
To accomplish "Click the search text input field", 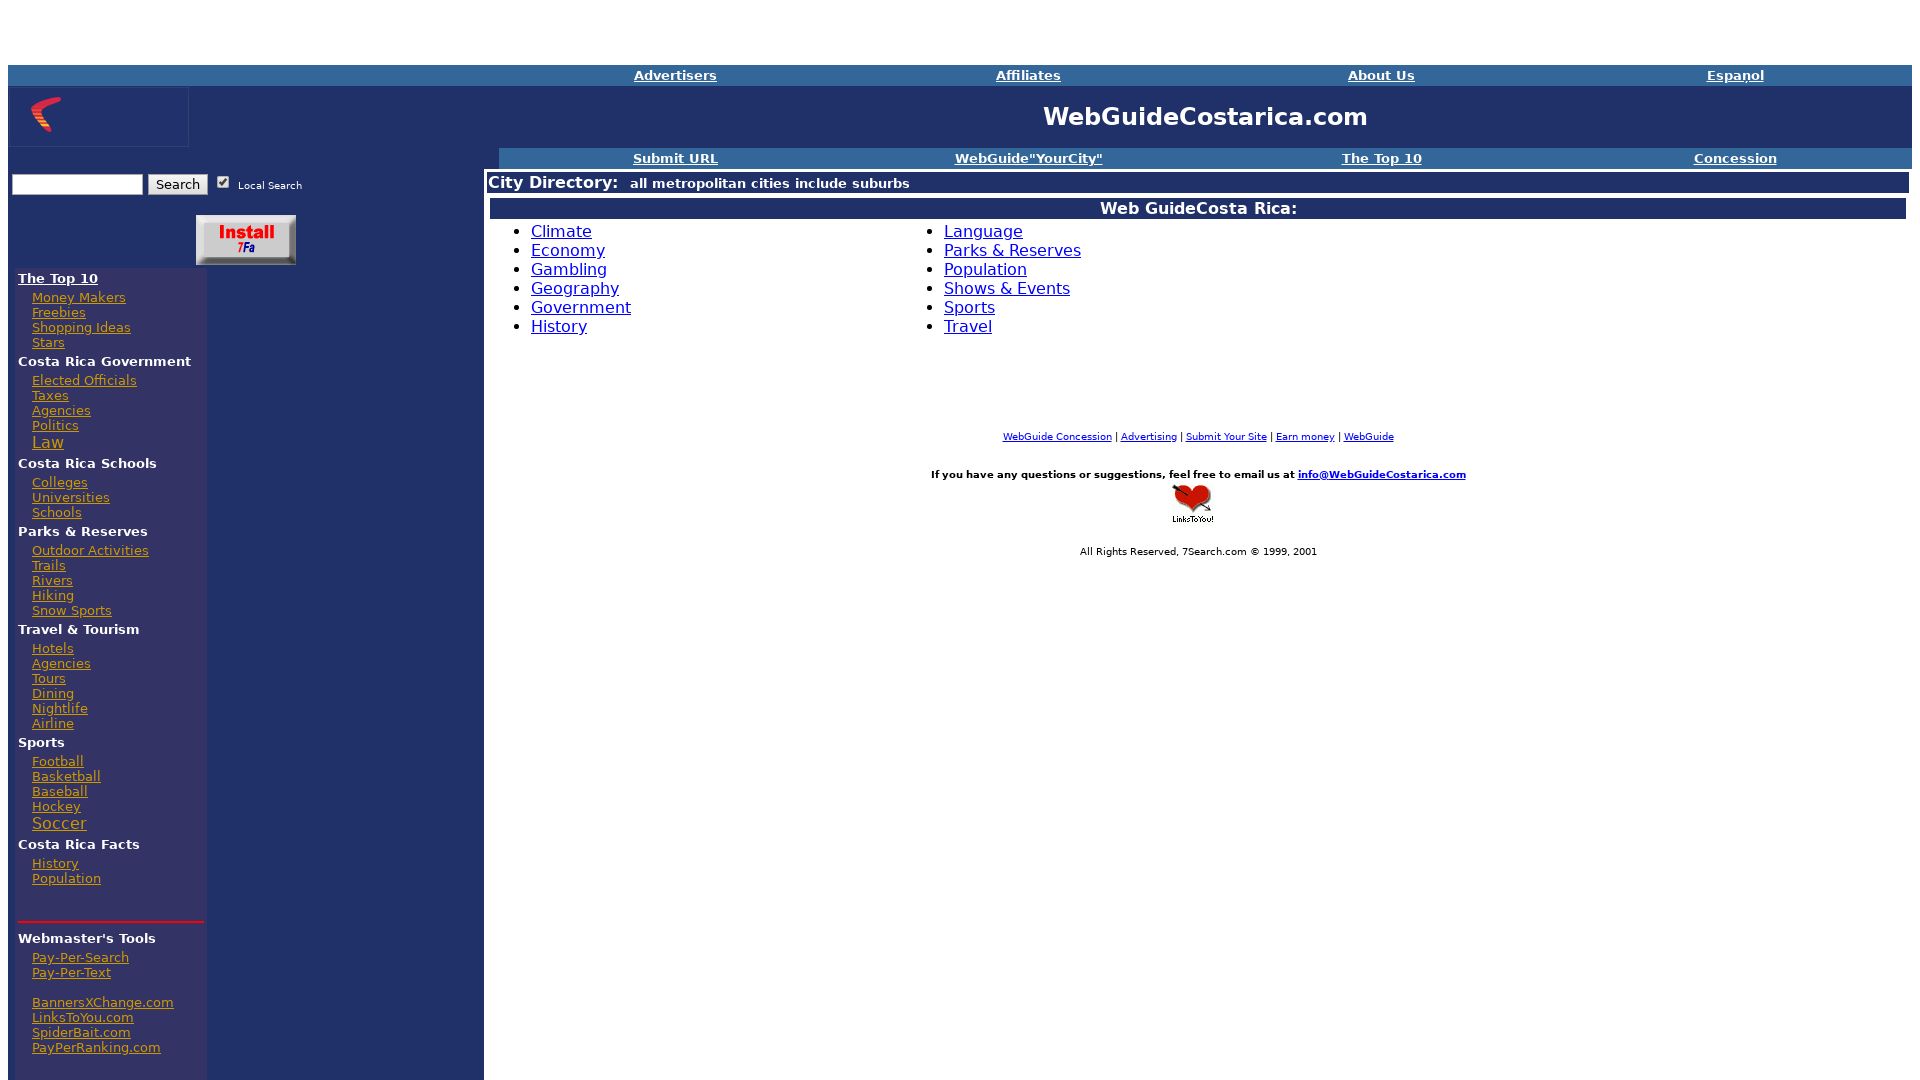I will tap(77, 185).
